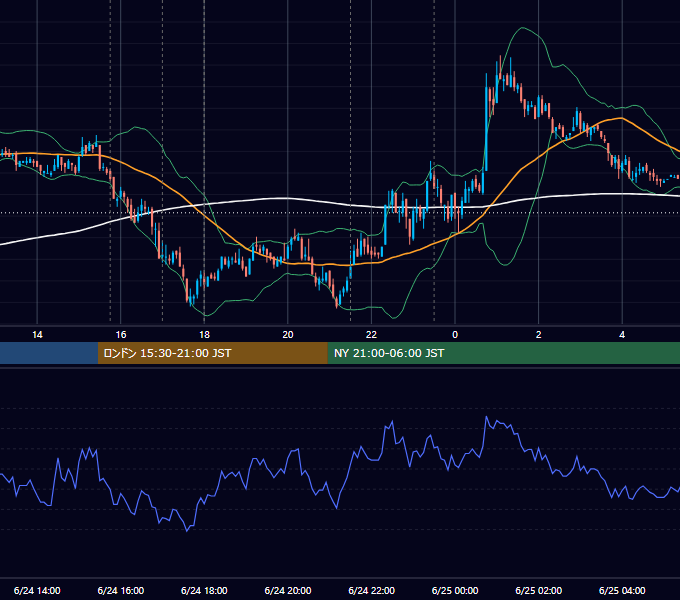
Task: Click the 6/24 14:00 date label
Action: tap(37, 590)
